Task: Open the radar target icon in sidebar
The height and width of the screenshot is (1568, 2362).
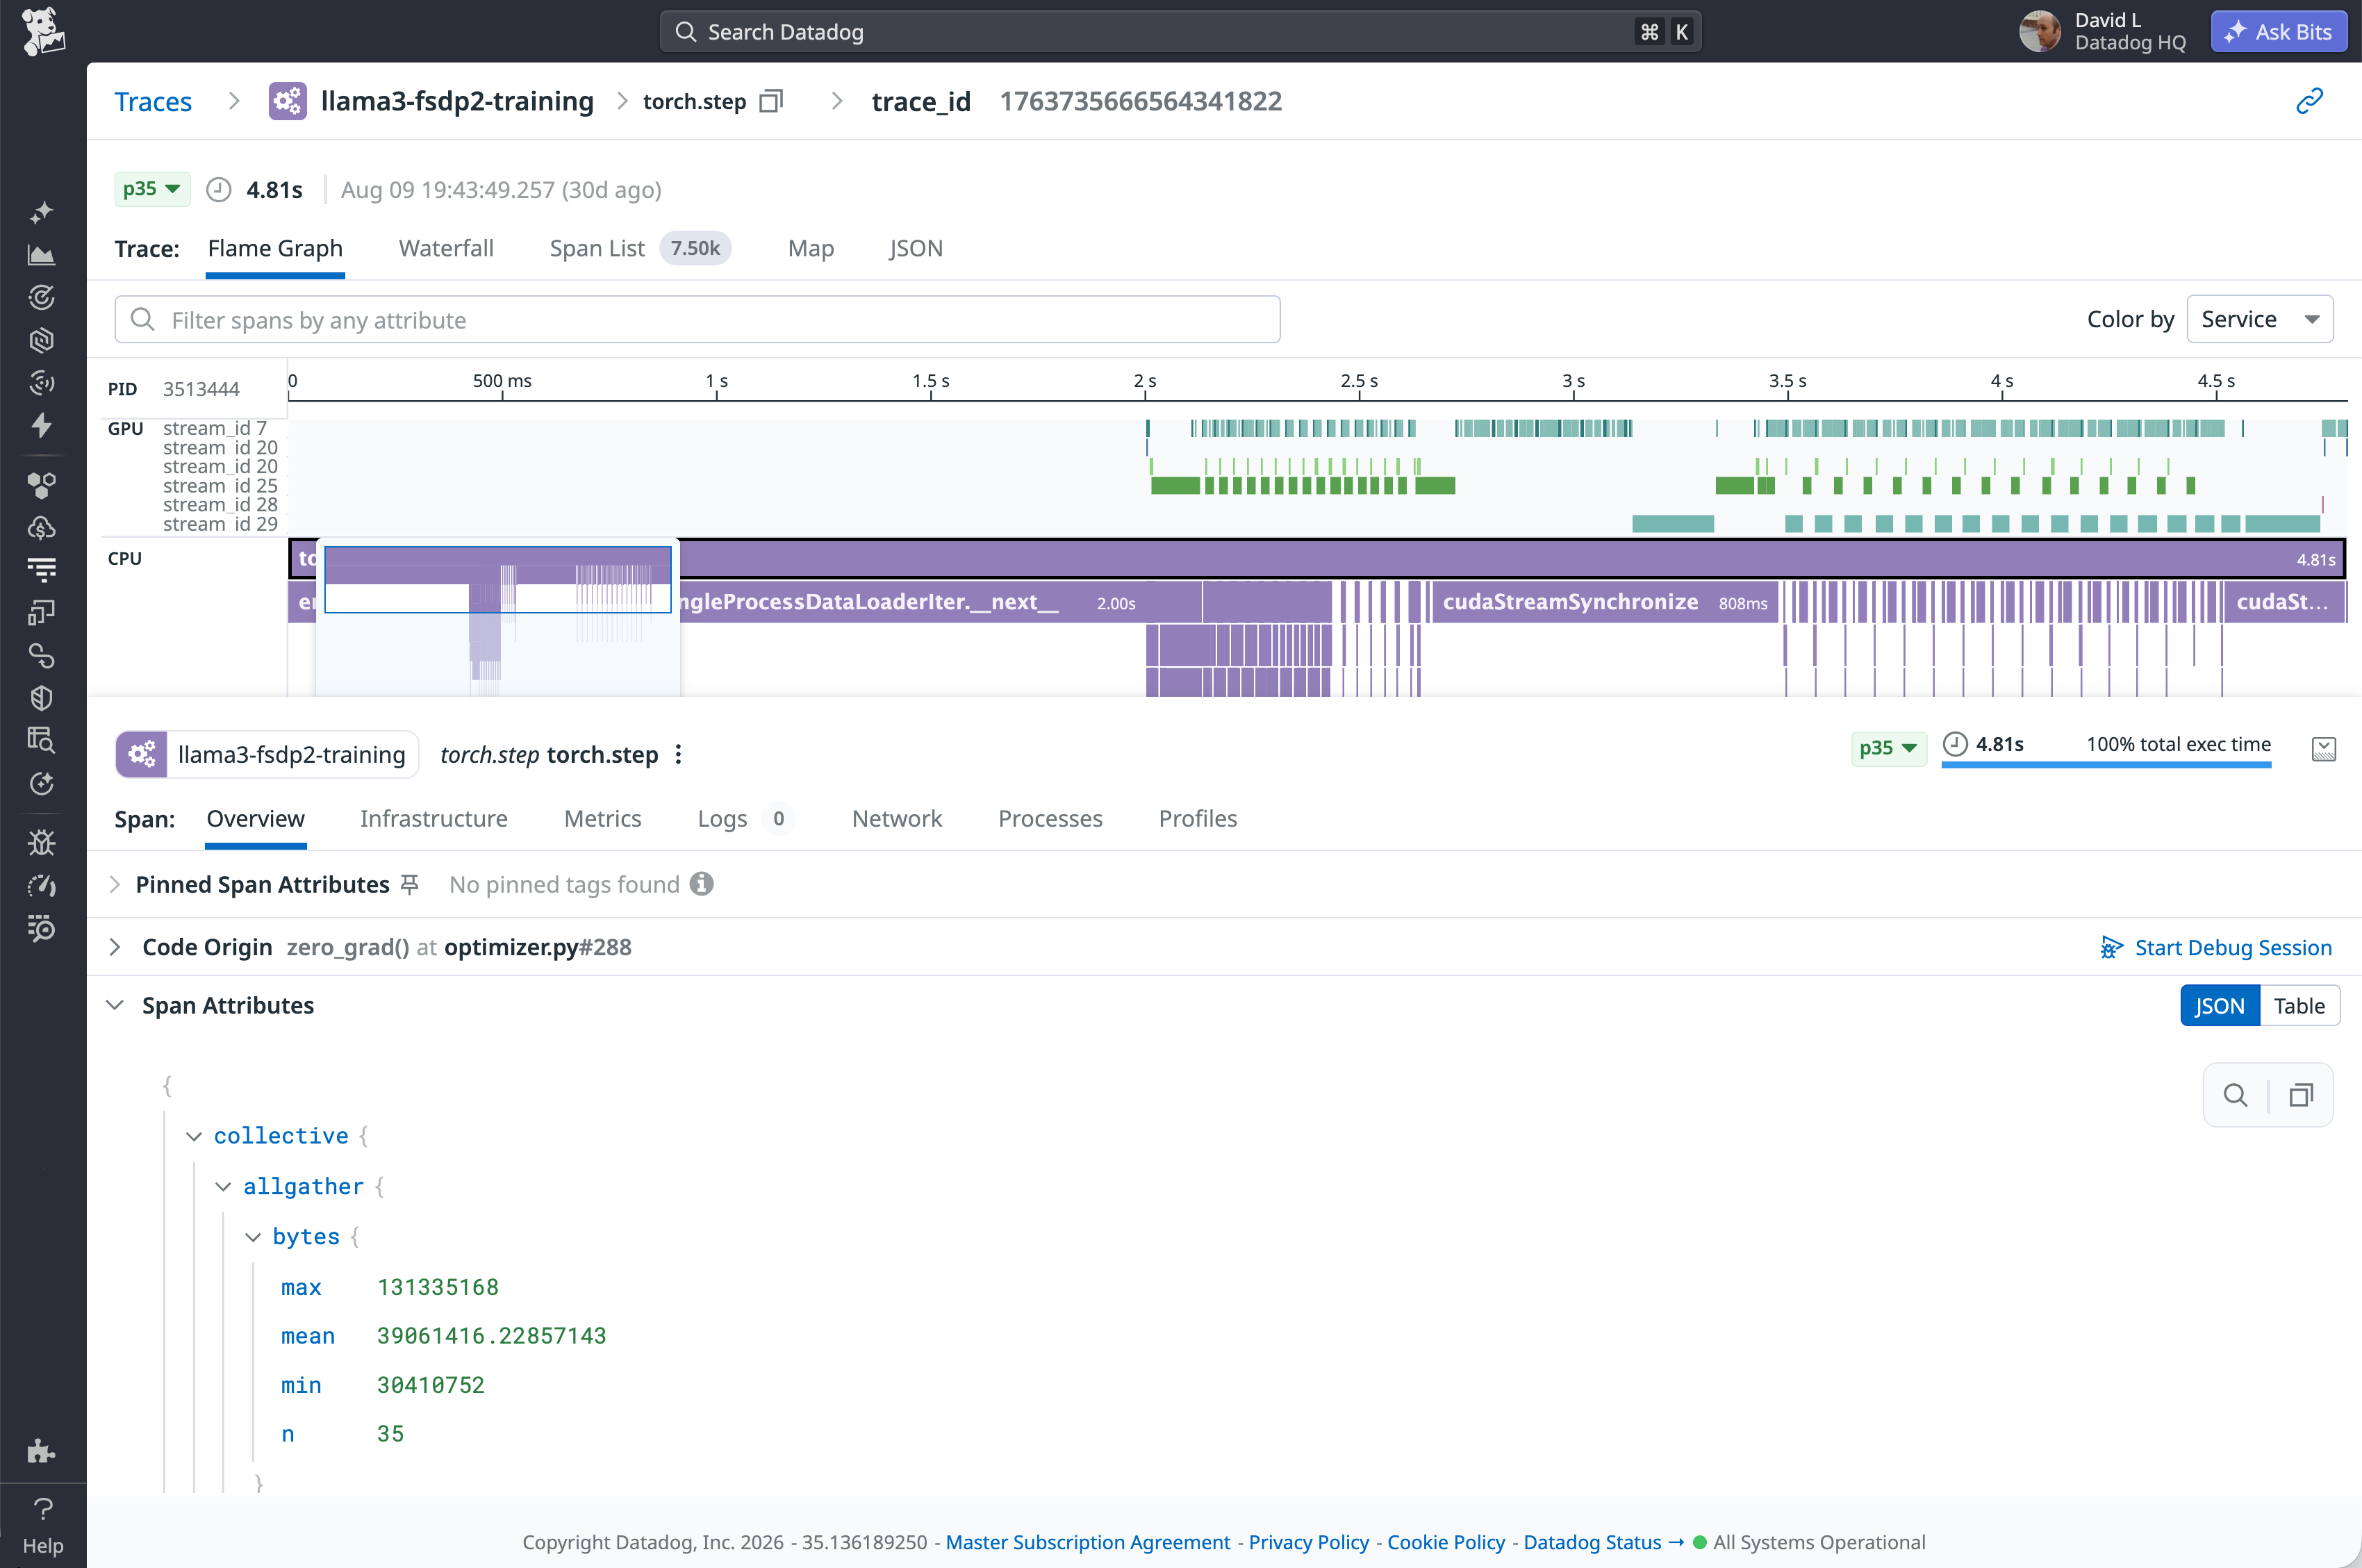Action: coord(42,297)
